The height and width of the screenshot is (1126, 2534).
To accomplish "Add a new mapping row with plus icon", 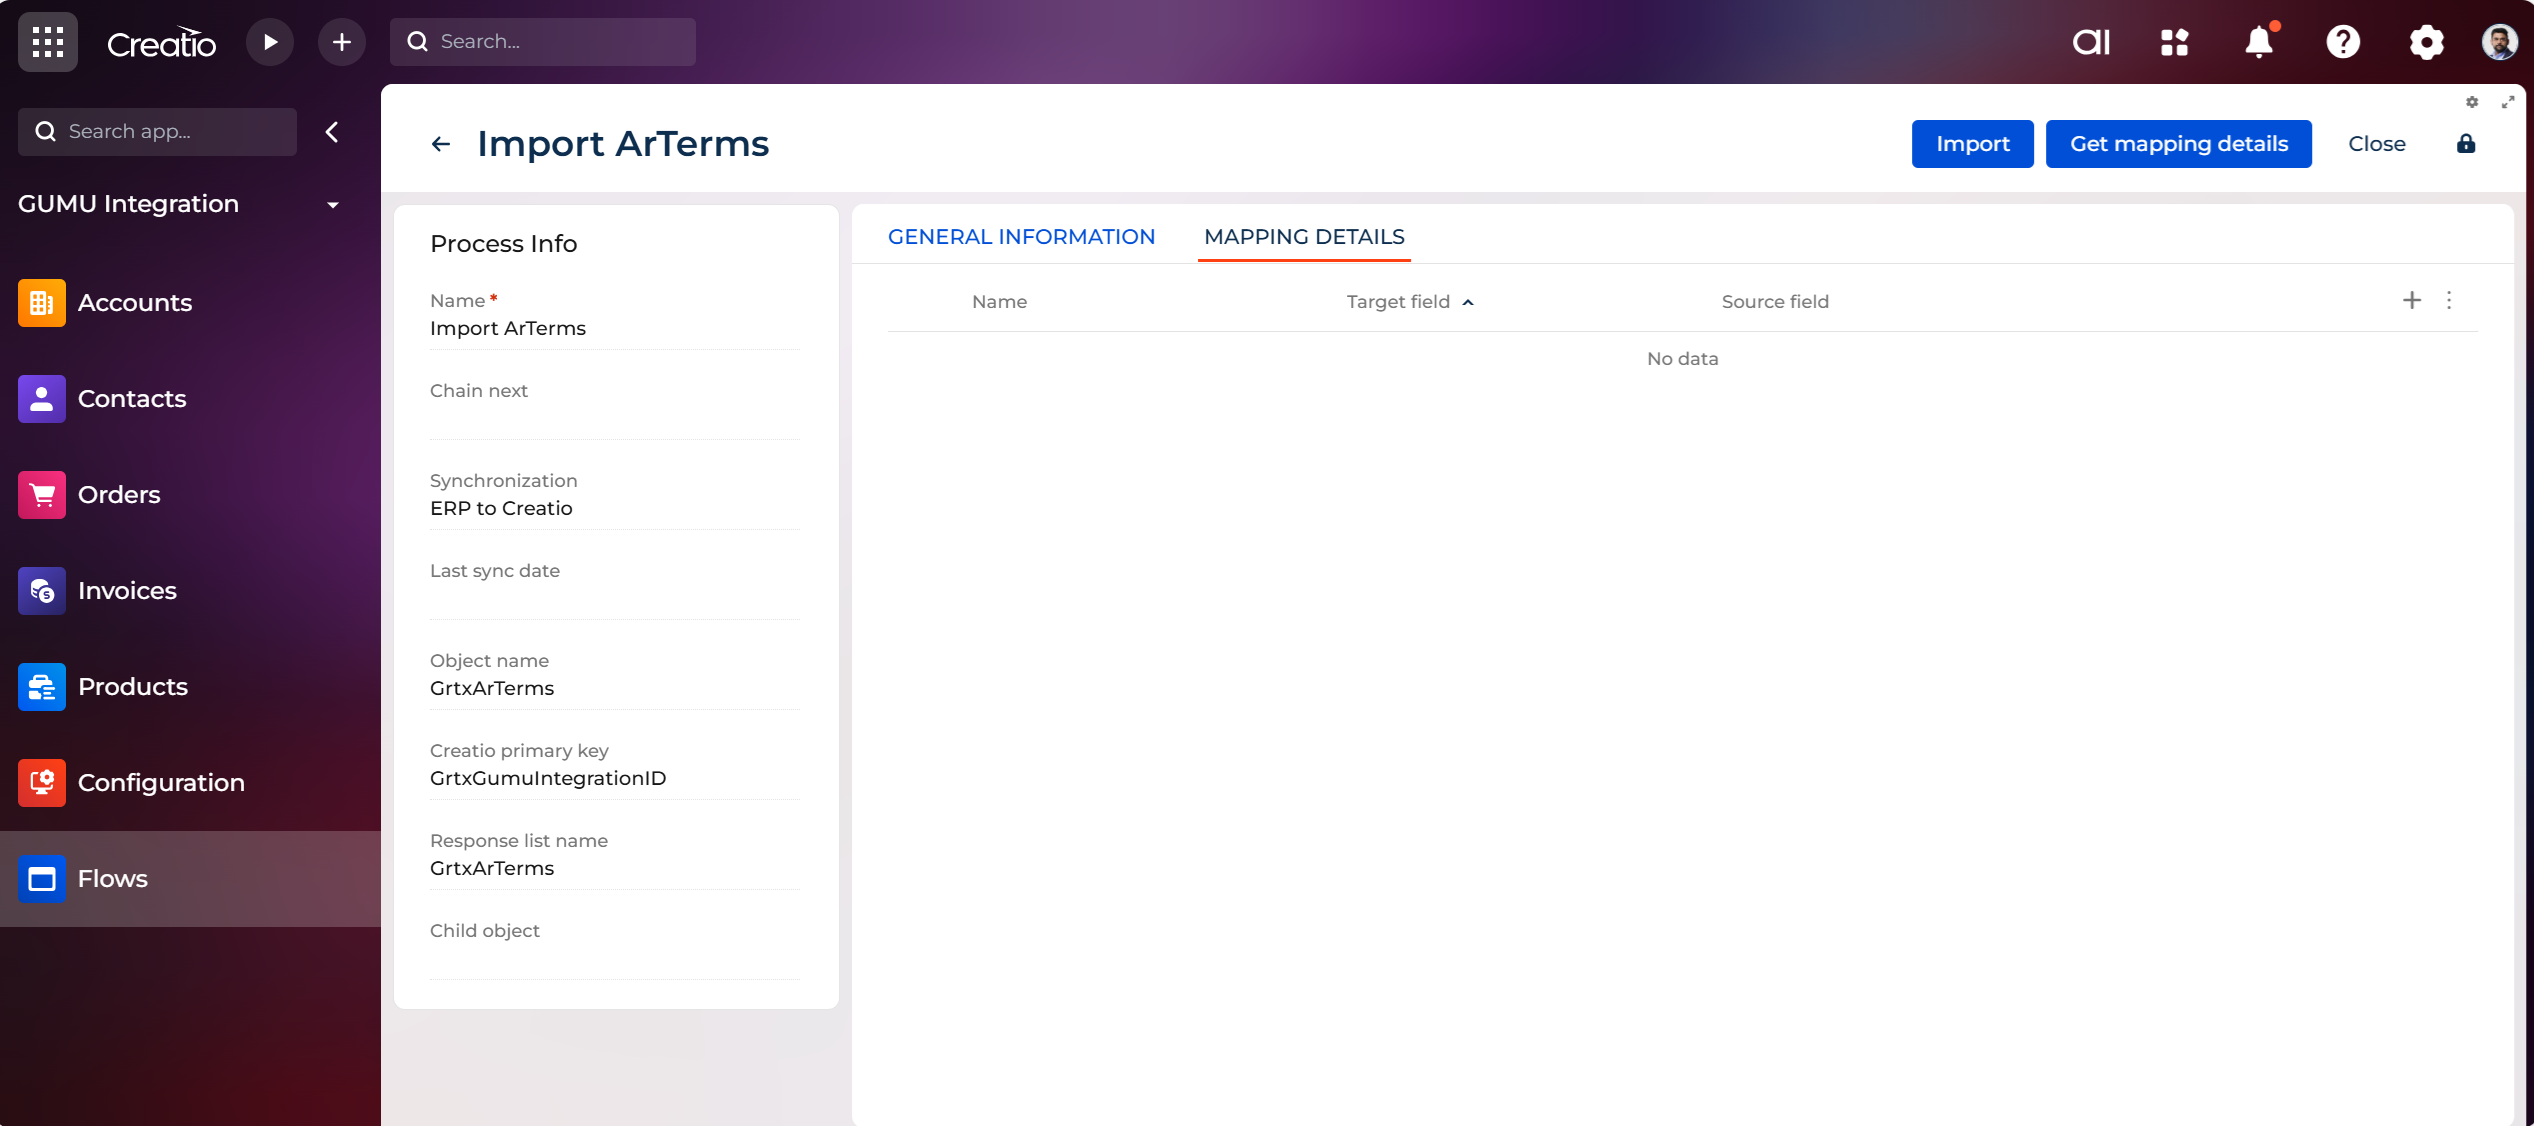I will (x=2412, y=300).
